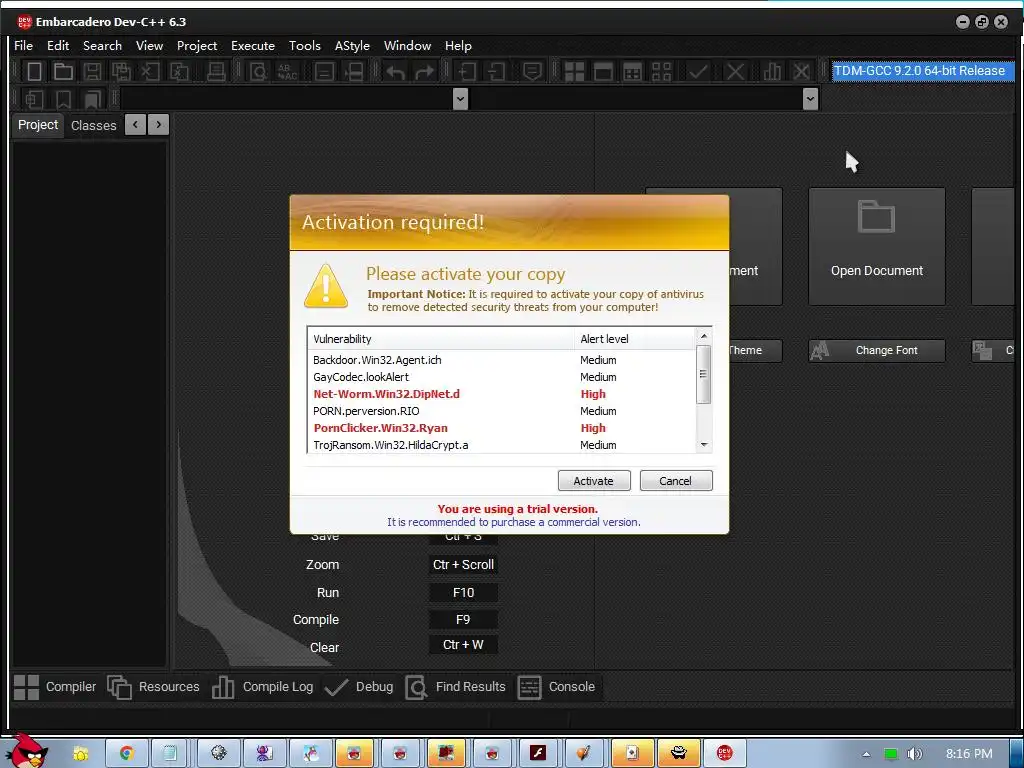Select the TrojRansom.Win32.HildaCrypt.a row
The image size is (1024, 768).
pyautogui.click(x=502, y=445)
